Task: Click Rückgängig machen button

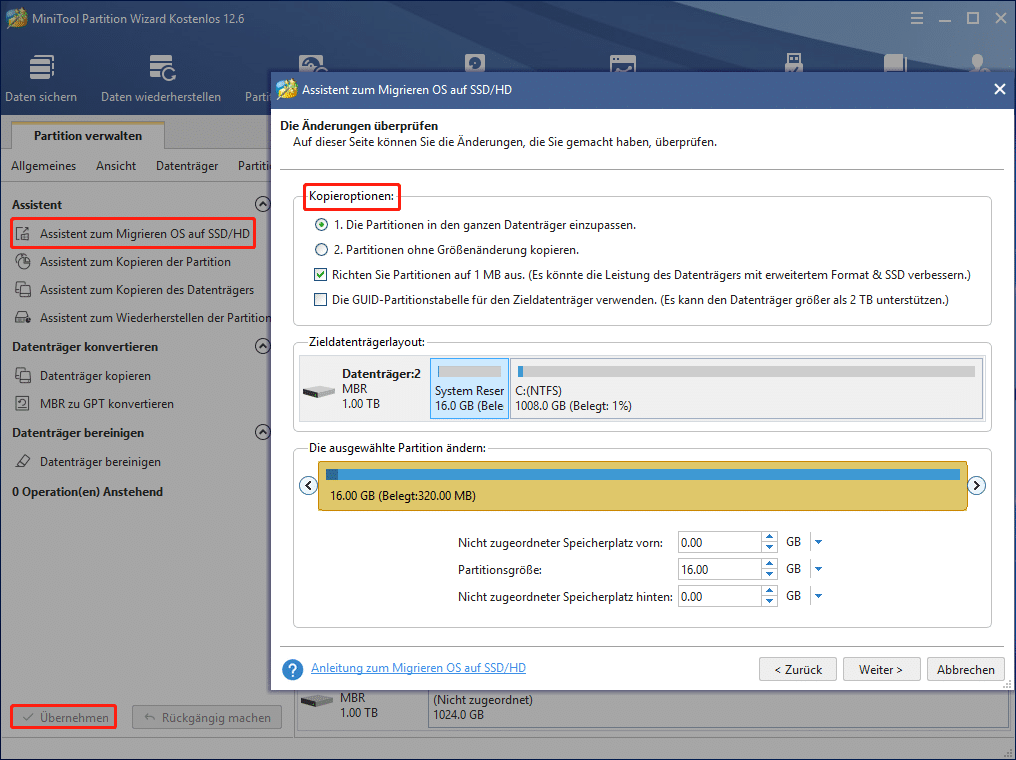Action: coord(207,717)
